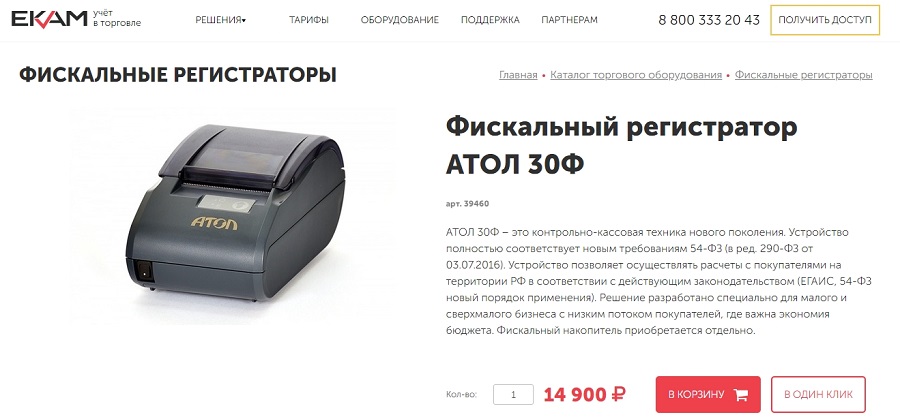Open the Оборудование menu item
Viewport: 900px width, 417px height.
click(x=399, y=20)
